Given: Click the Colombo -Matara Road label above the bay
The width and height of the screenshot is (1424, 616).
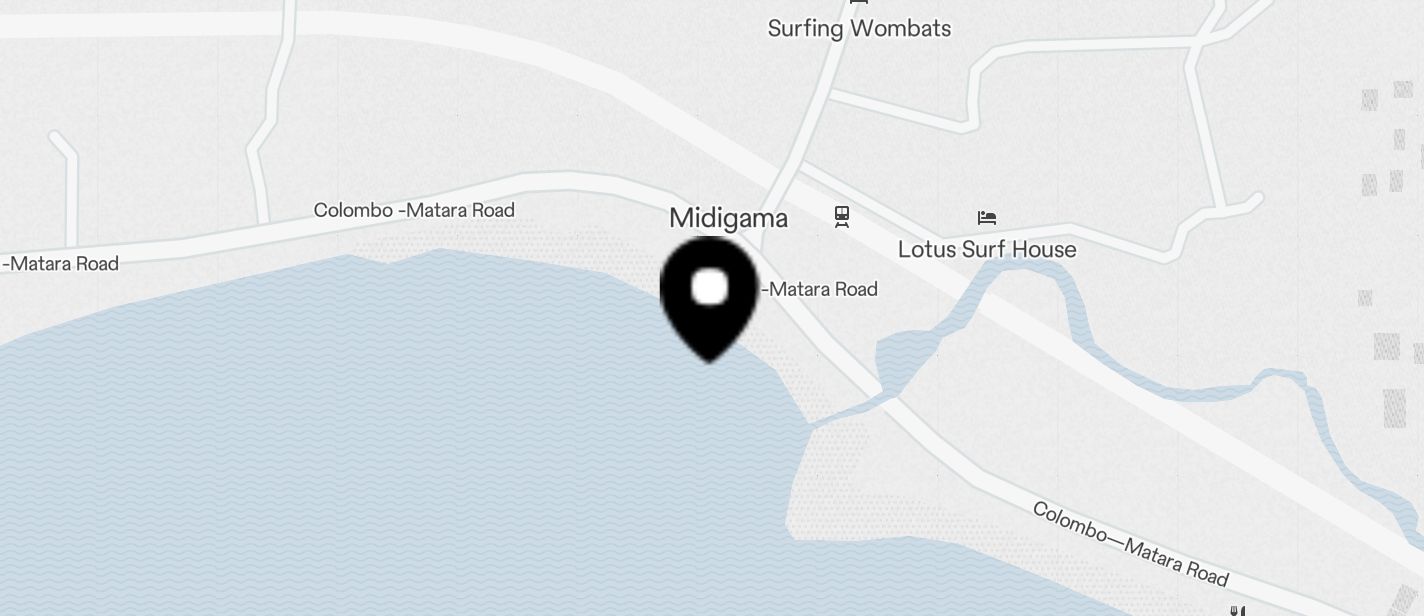Looking at the screenshot, I should (x=414, y=210).
